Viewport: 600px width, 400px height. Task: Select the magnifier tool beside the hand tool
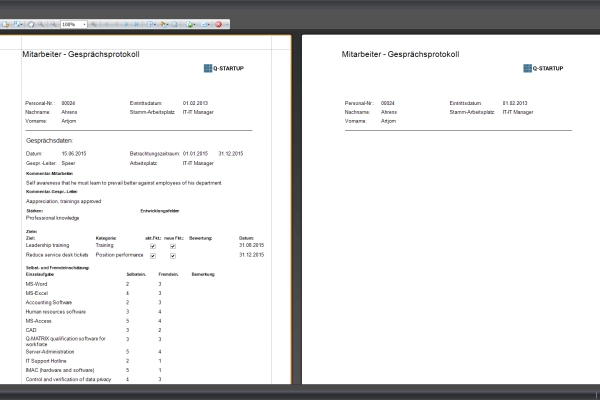pos(41,24)
